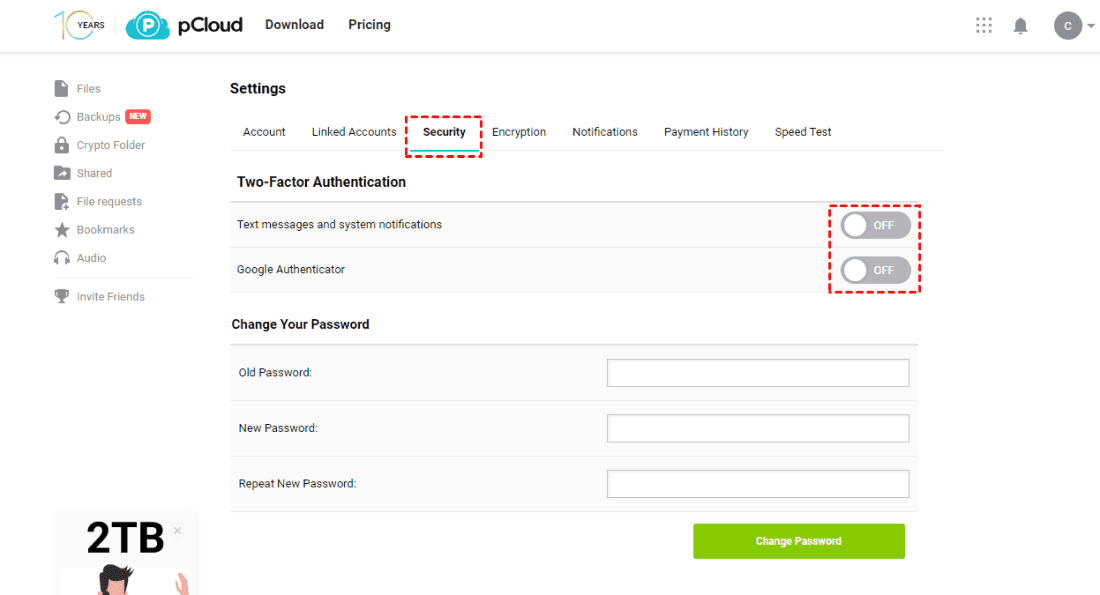Click the Old Password field
The width and height of the screenshot is (1100, 595).
(757, 373)
